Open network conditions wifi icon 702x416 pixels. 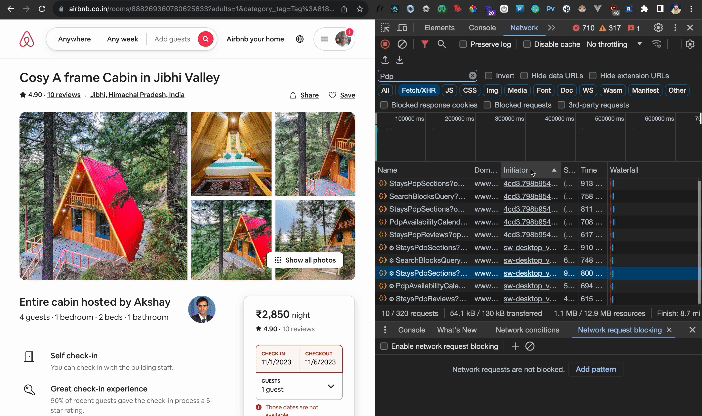[x=656, y=44]
